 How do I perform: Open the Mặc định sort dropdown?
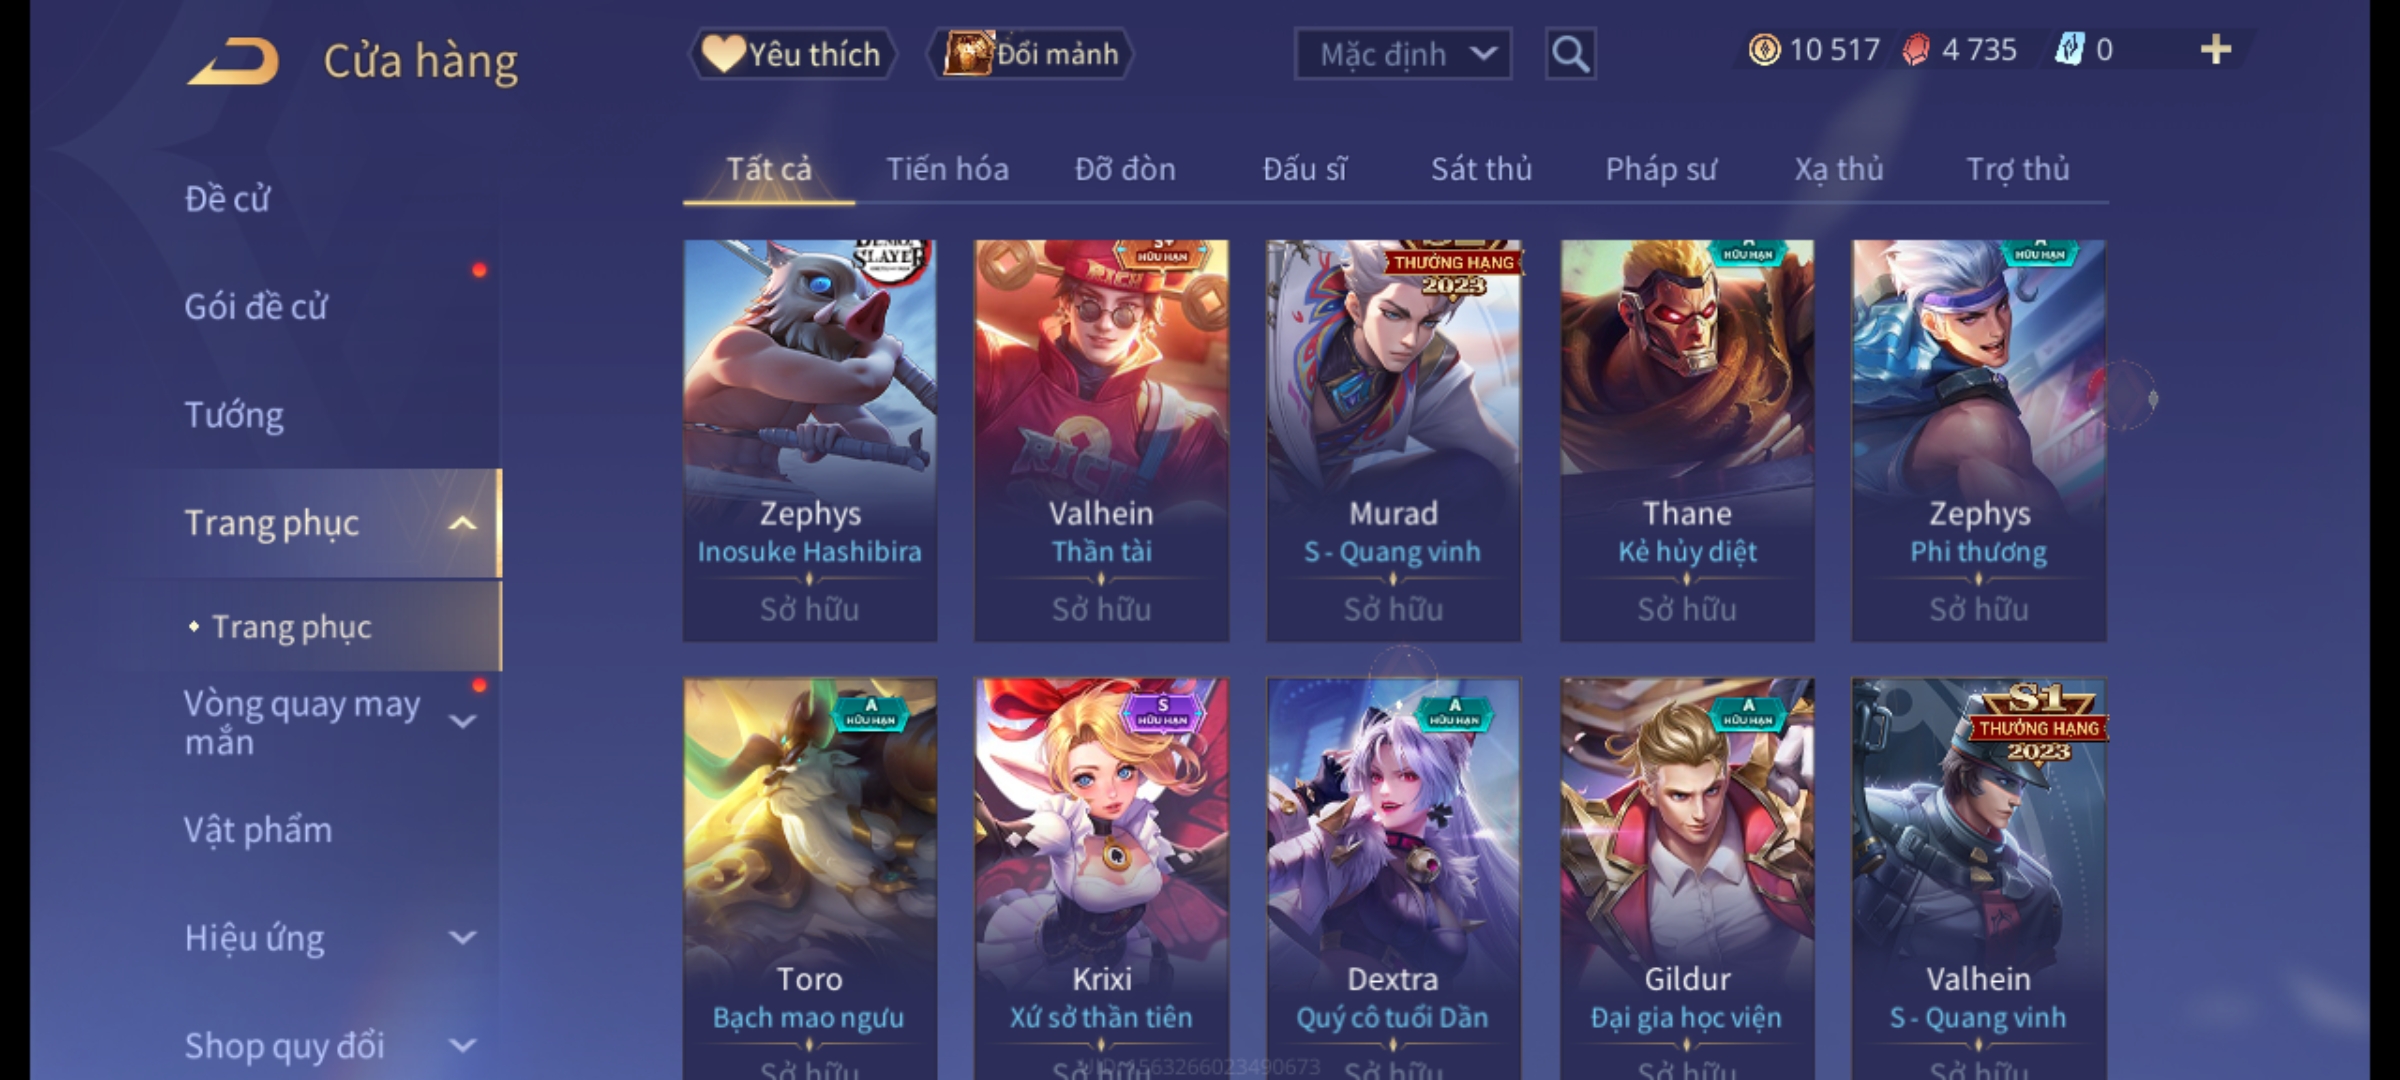(1403, 54)
